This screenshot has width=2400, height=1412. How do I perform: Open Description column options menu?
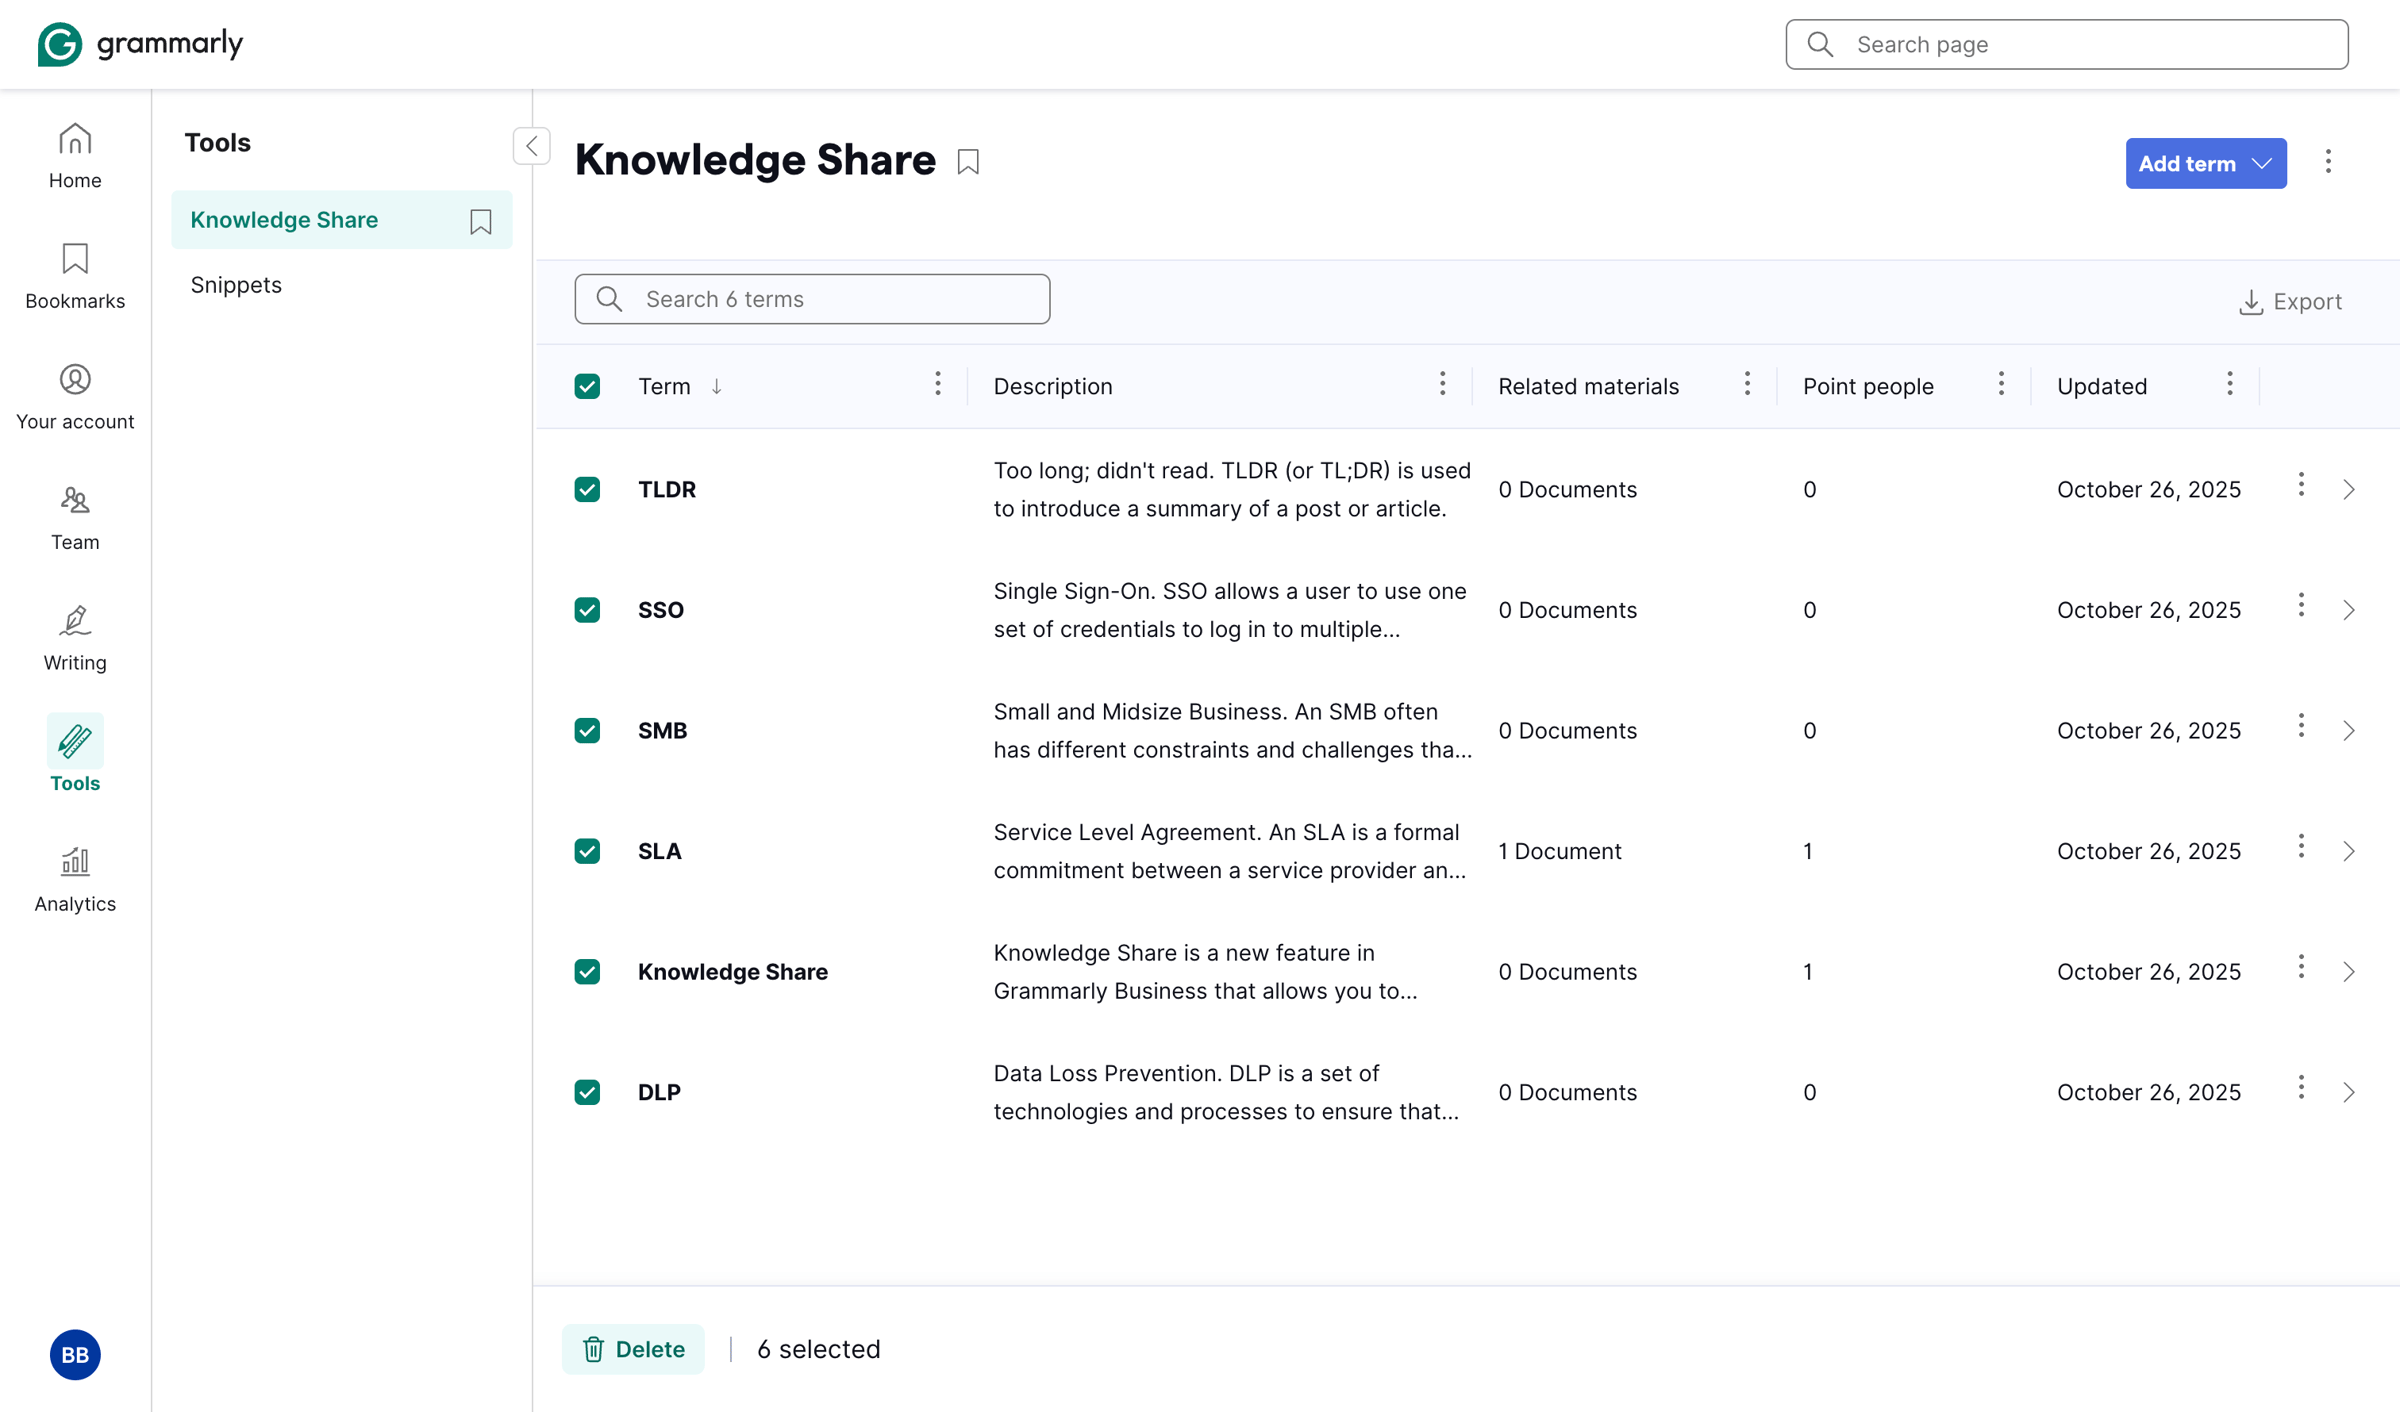[1442, 385]
